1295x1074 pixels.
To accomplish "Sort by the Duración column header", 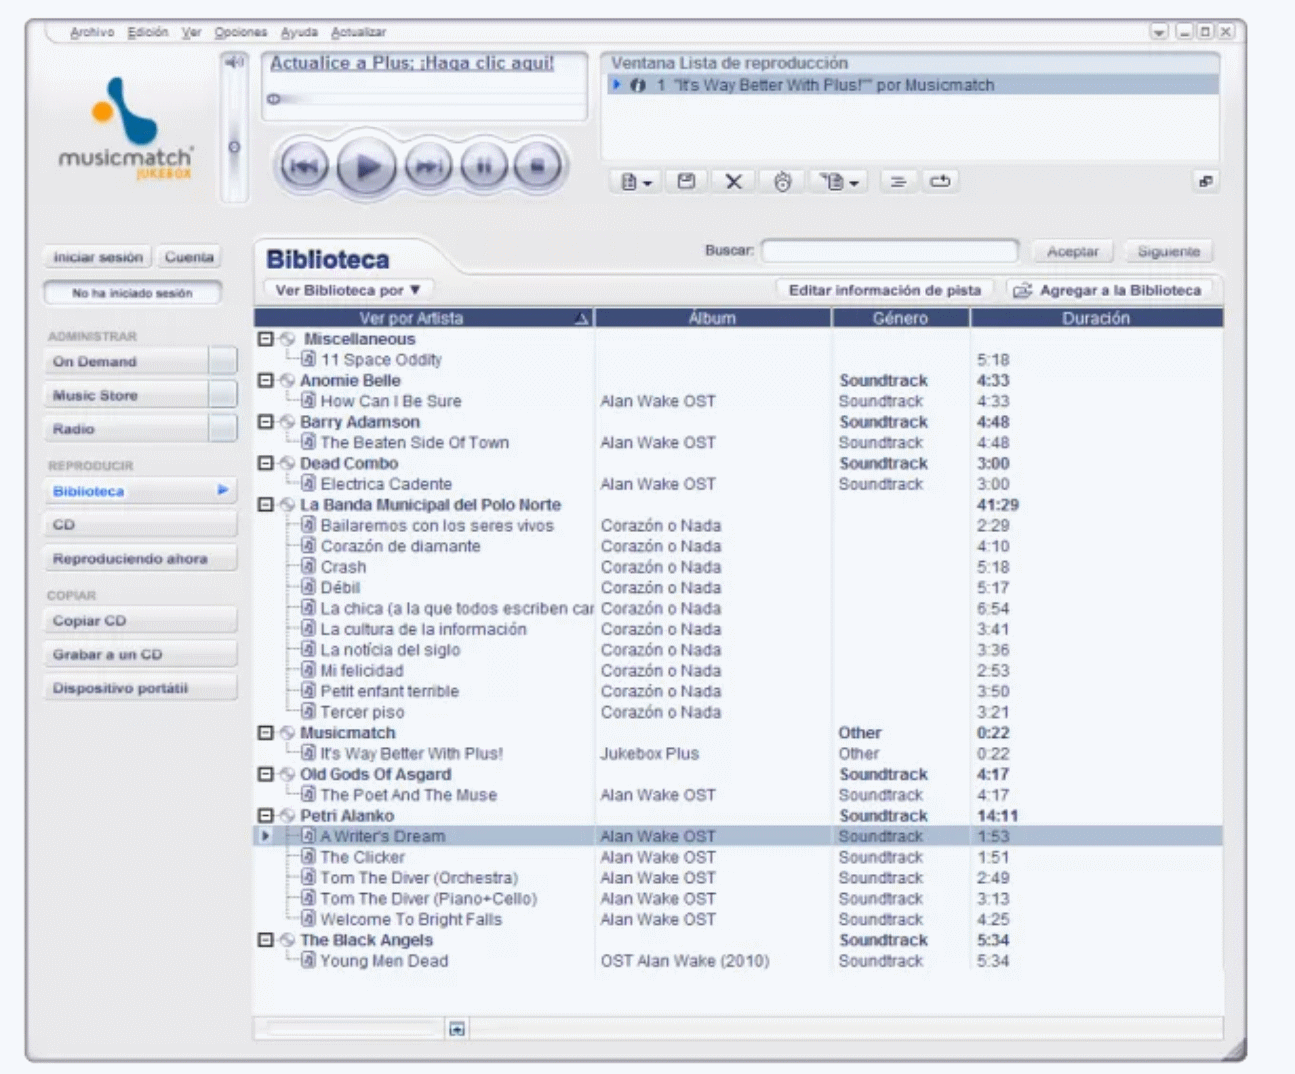I will coord(1096,318).
